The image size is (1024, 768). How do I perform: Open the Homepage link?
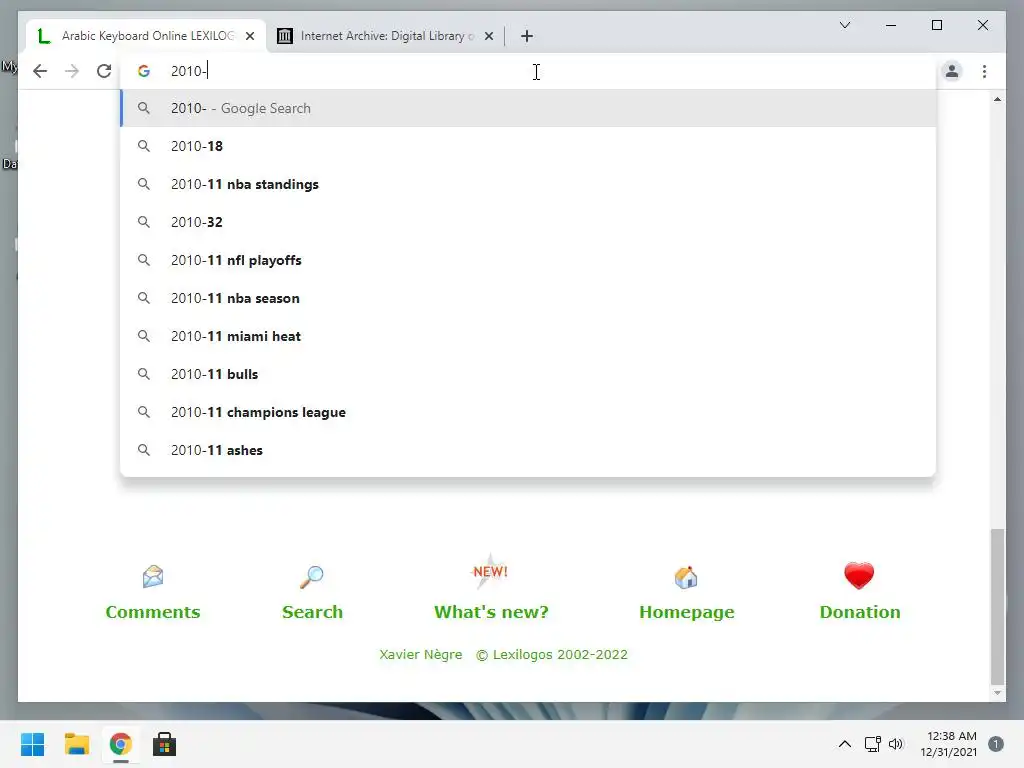686,612
